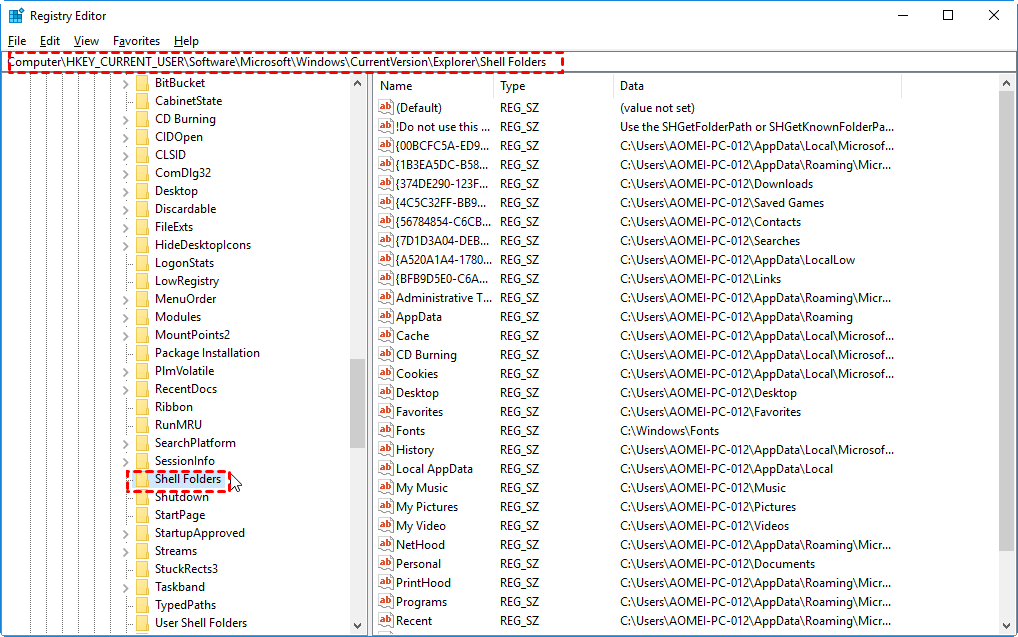This screenshot has width=1018, height=637.
Task: Click the ab string icon beside (Default)
Action: coord(386,107)
